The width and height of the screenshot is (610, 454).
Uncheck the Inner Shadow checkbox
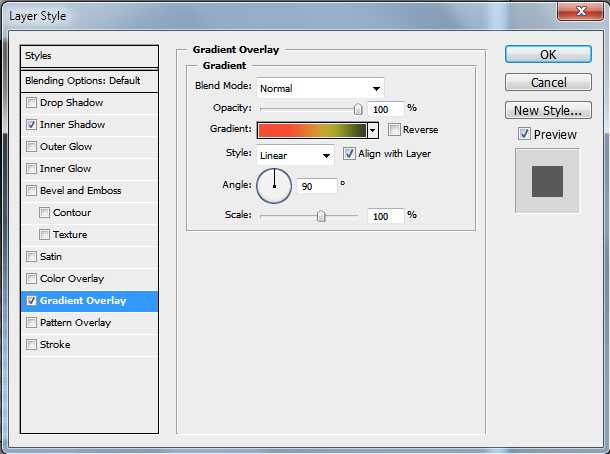(32, 125)
